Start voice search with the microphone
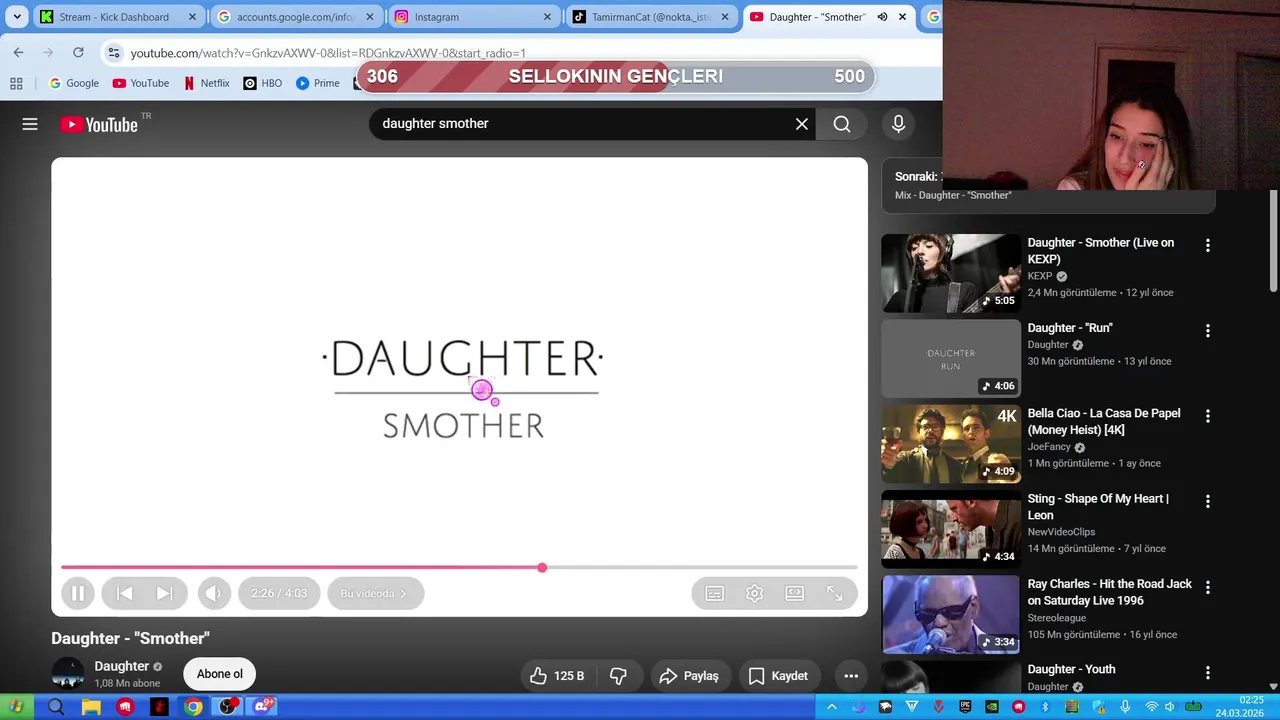This screenshot has height=720, width=1280. pyautogui.click(x=898, y=124)
